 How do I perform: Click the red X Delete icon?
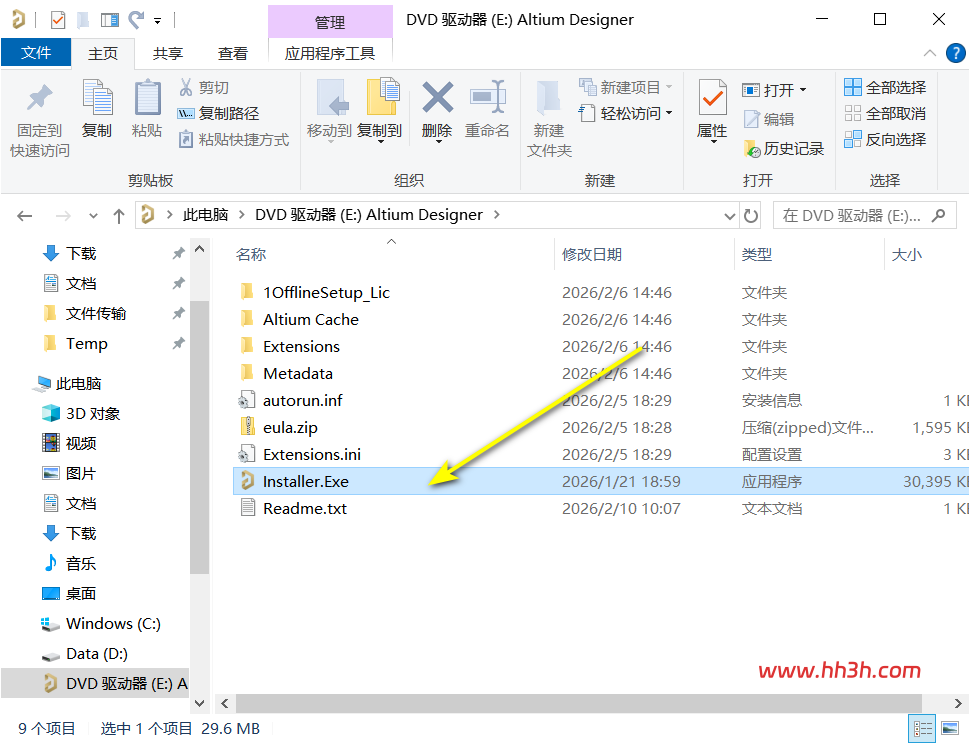tap(437, 98)
